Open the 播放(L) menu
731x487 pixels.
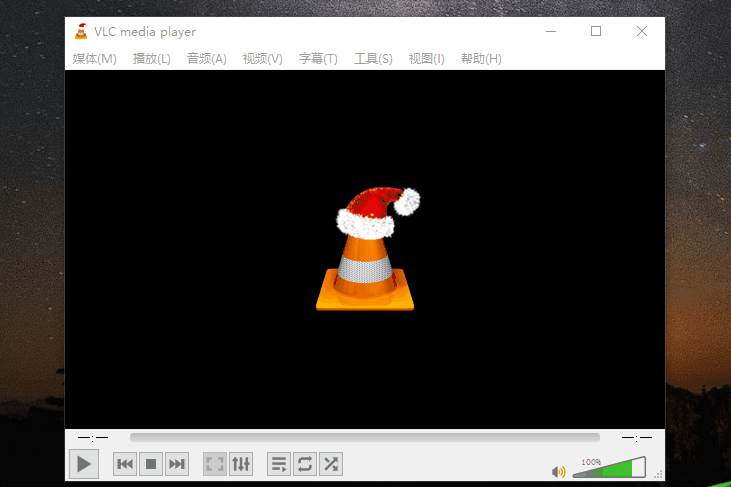click(x=152, y=59)
